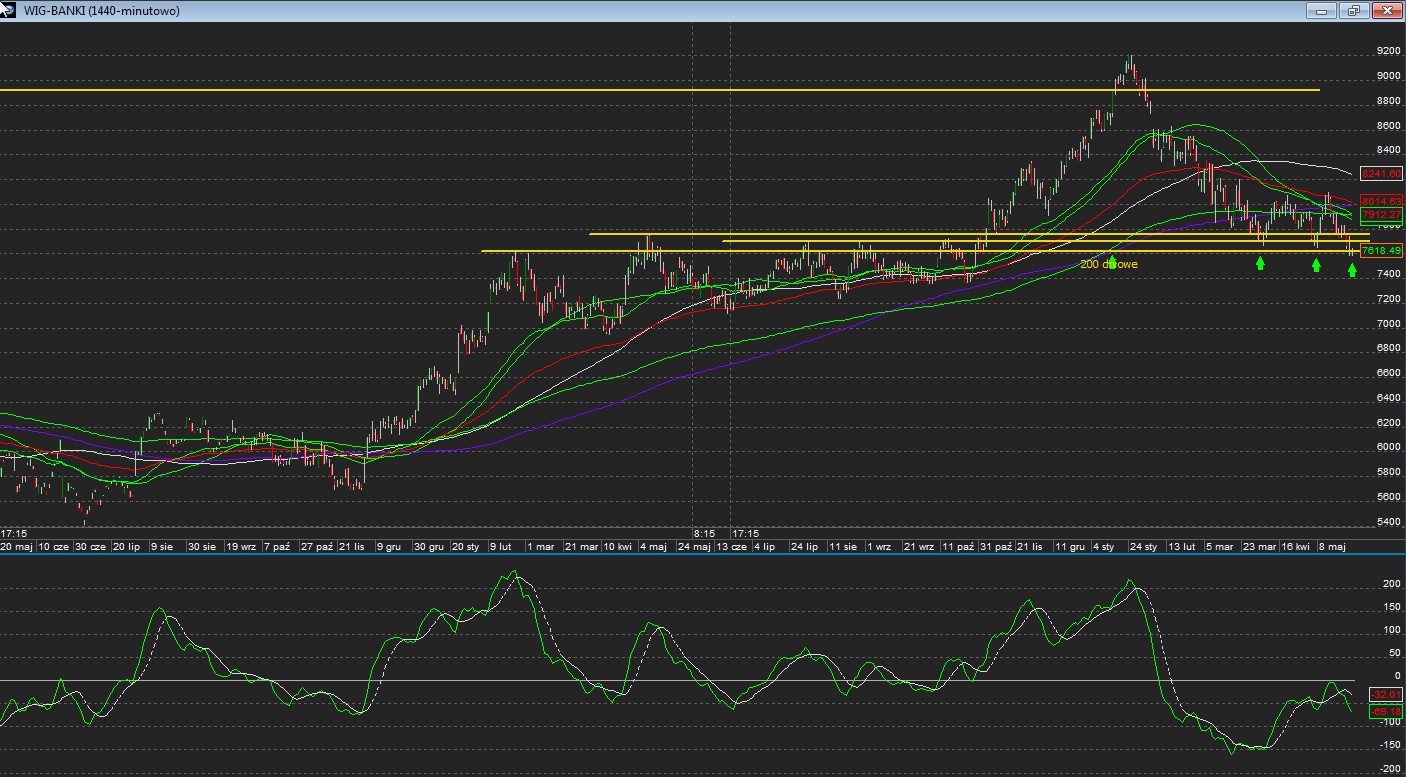Click the 6600 price axis label
The image size is (1406, 777).
(1388, 373)
